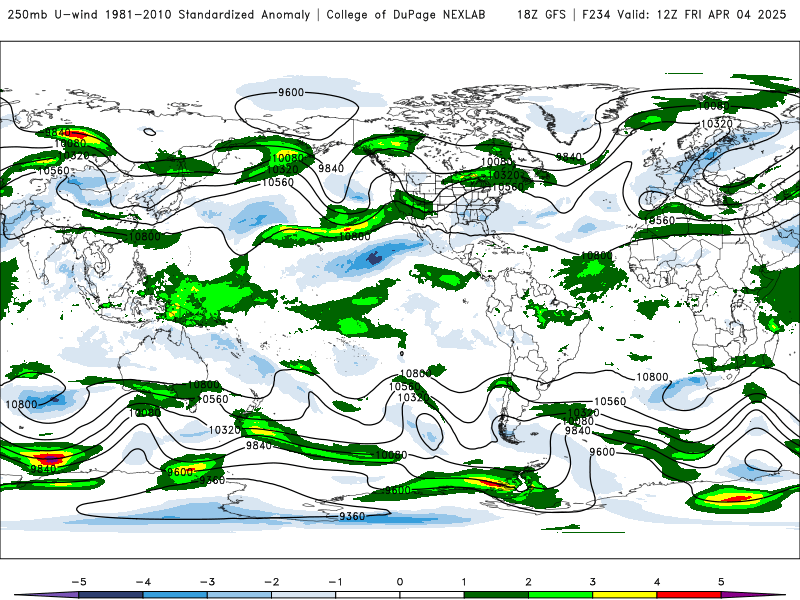This screenshot has width=800, height=600.
Task: Pick the red swatch between 4 and 5
Action: (x=689, y=595)
